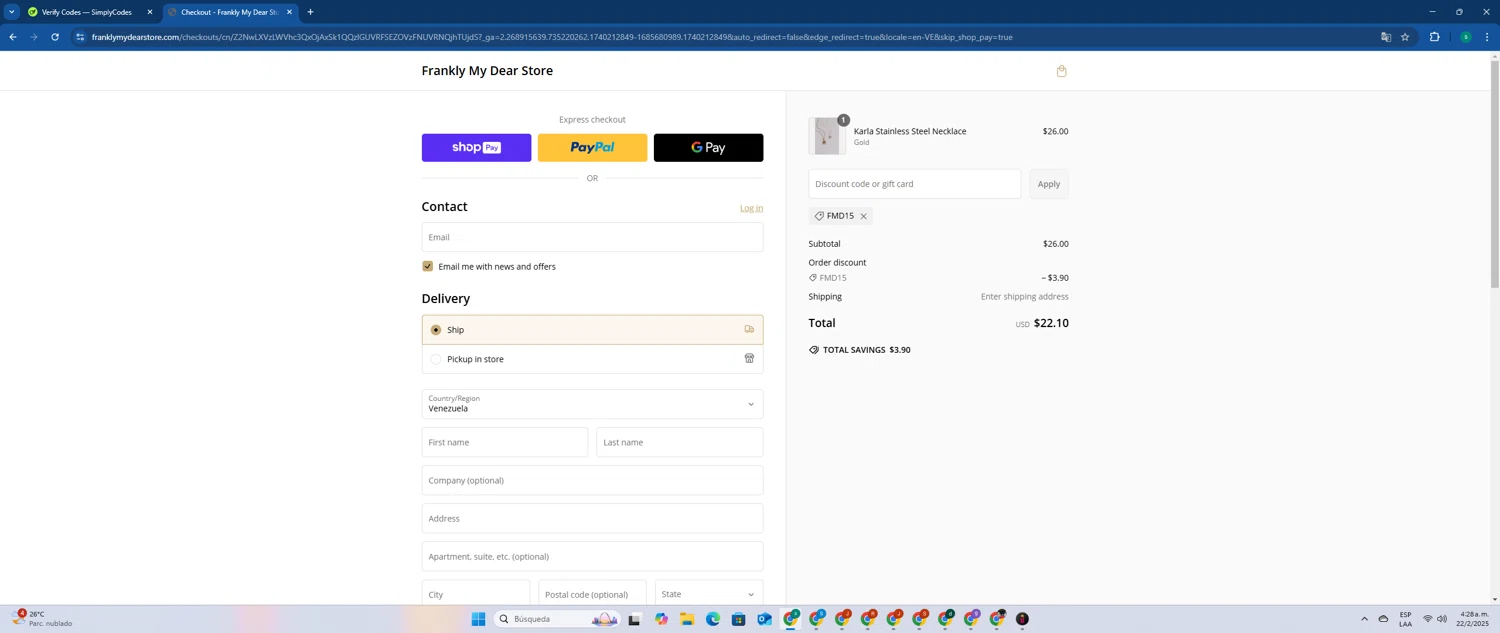Show hidden system tray icons
1500x633 pixels.
click(1364, 619)
